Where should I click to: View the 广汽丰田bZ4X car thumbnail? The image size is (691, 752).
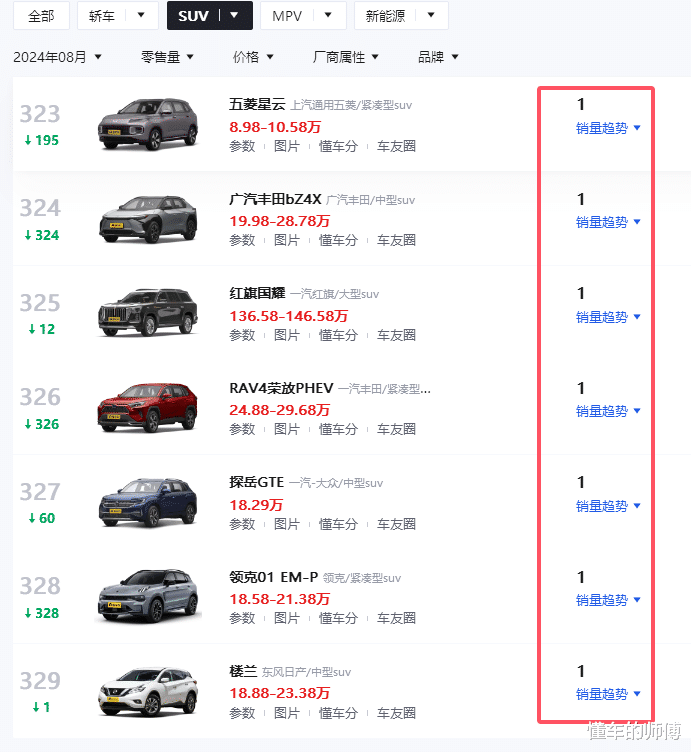[148, 219]
